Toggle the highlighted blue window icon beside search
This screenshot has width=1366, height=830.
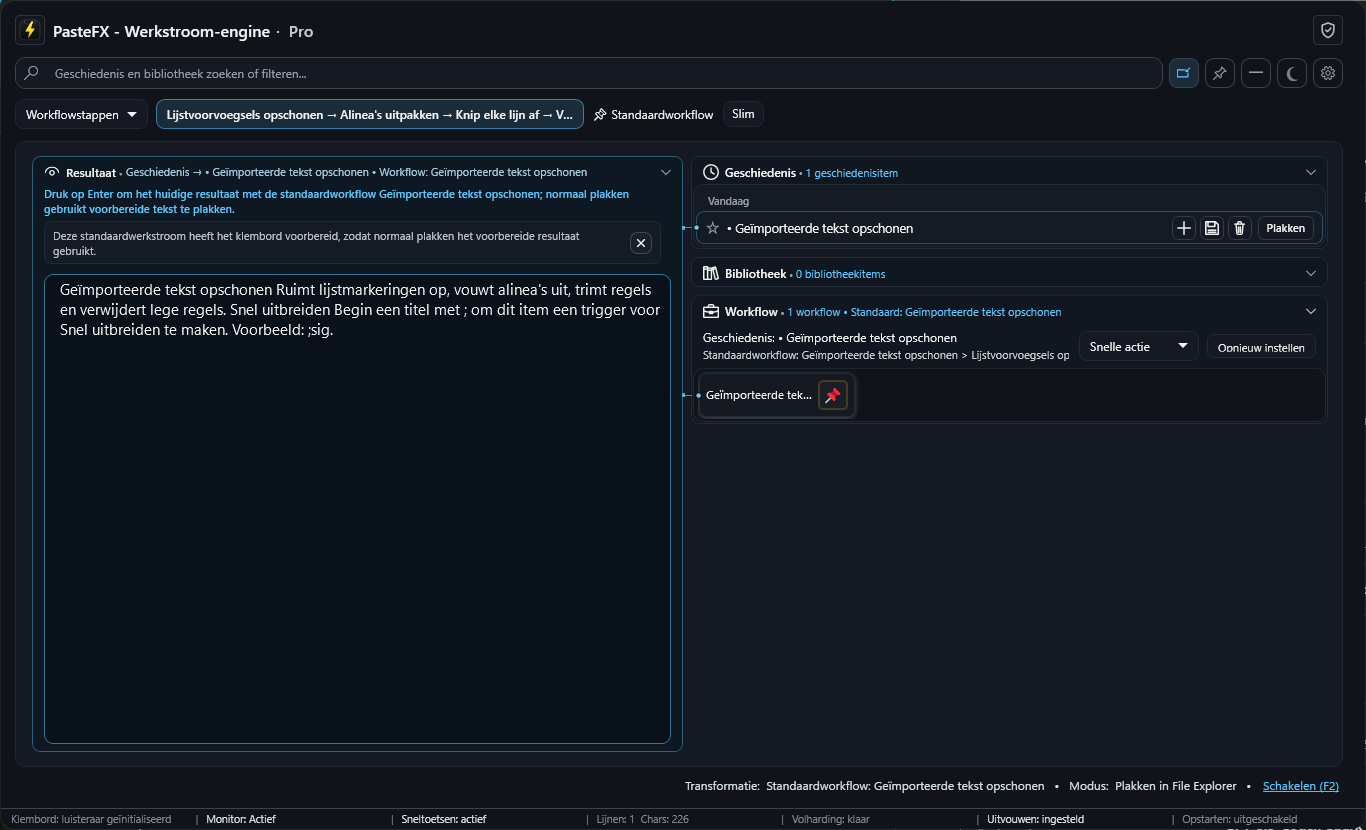1184,73
